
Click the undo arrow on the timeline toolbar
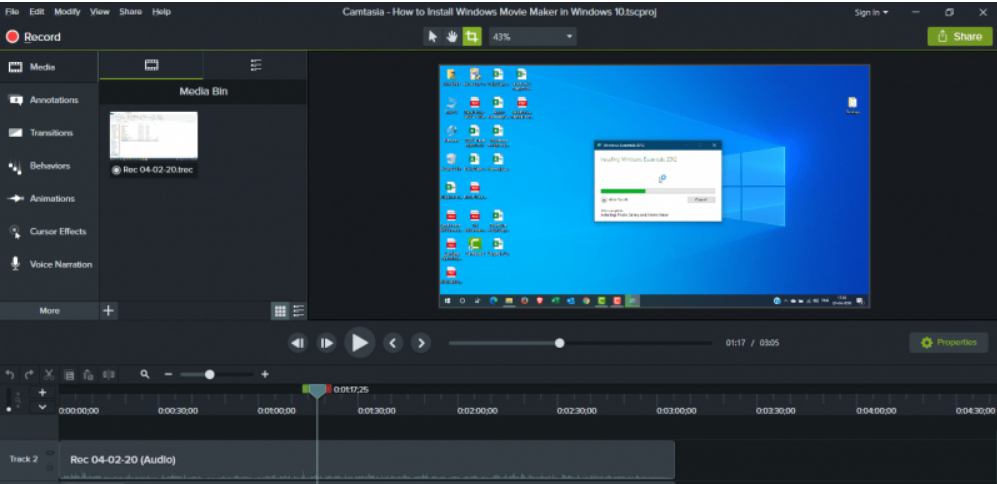pos(10,374)
